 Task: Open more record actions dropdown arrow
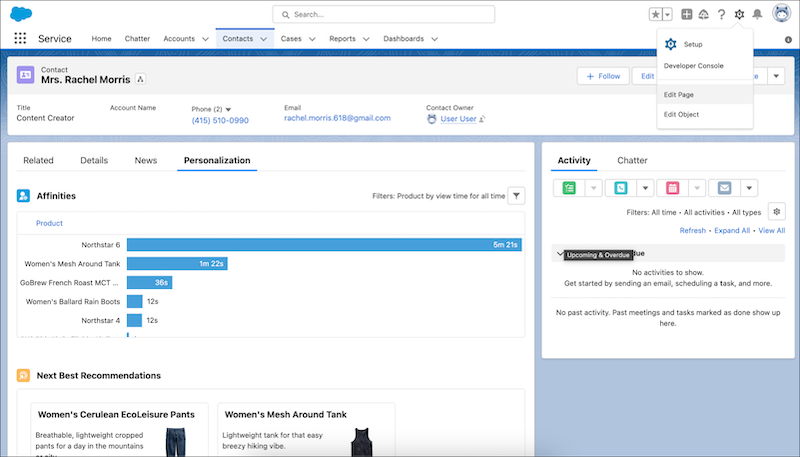[x=776, y=76]
